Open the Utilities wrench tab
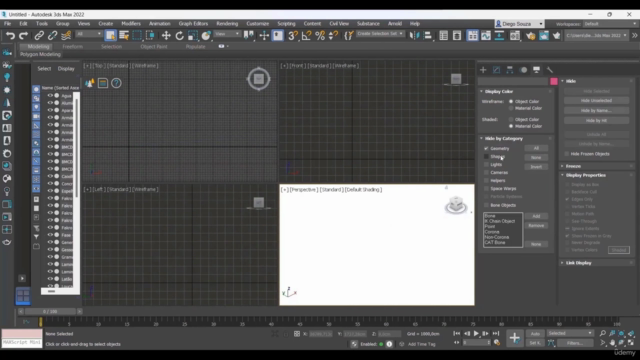 [550, 70]
